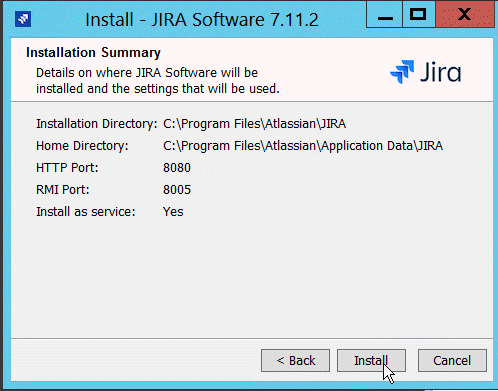This screenshot has height=391, width=498.
Task: Select the Installation Directory label
Action: [97, 124]
